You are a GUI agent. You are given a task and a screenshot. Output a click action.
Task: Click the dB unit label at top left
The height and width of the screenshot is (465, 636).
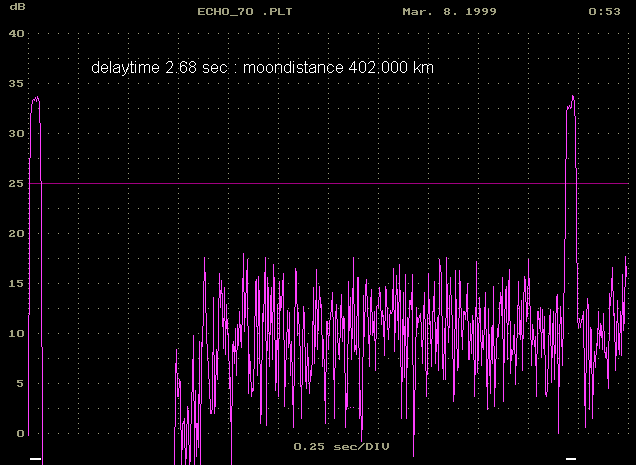(x=14, y=13)
